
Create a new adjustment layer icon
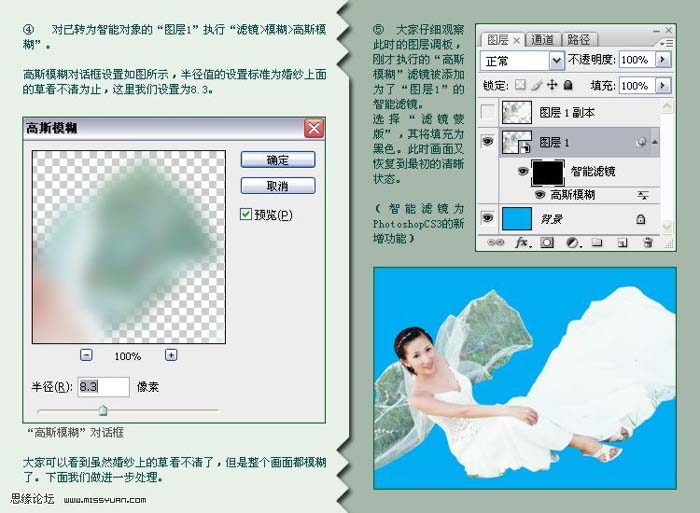(x=572, y=242)
